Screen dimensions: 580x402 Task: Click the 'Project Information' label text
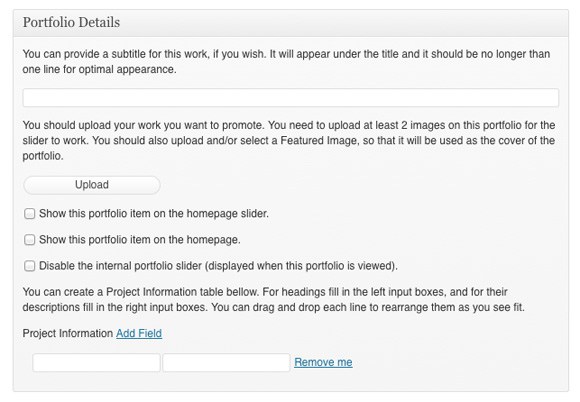click(x=68, y=334)
